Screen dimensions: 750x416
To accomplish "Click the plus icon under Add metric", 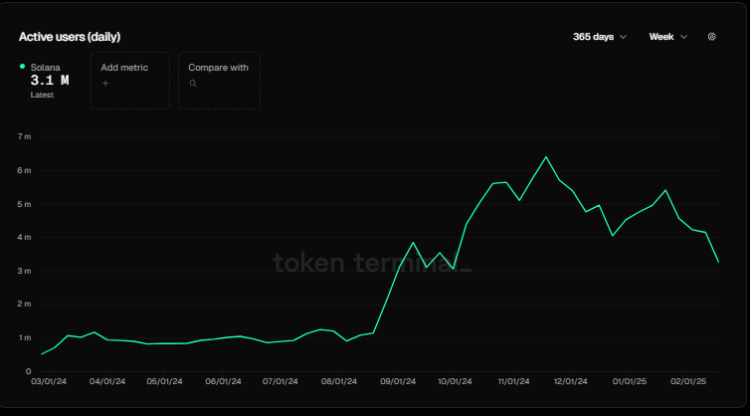I will (x=105, y=83).
